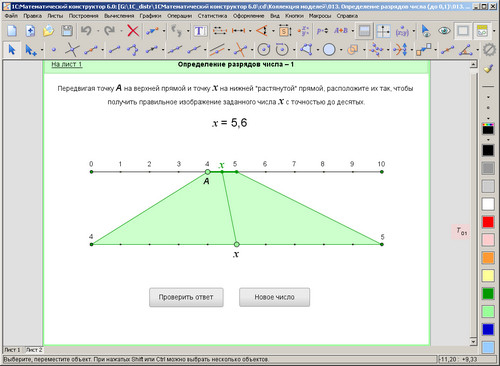Select the polygon tool icon

point(306,50)
